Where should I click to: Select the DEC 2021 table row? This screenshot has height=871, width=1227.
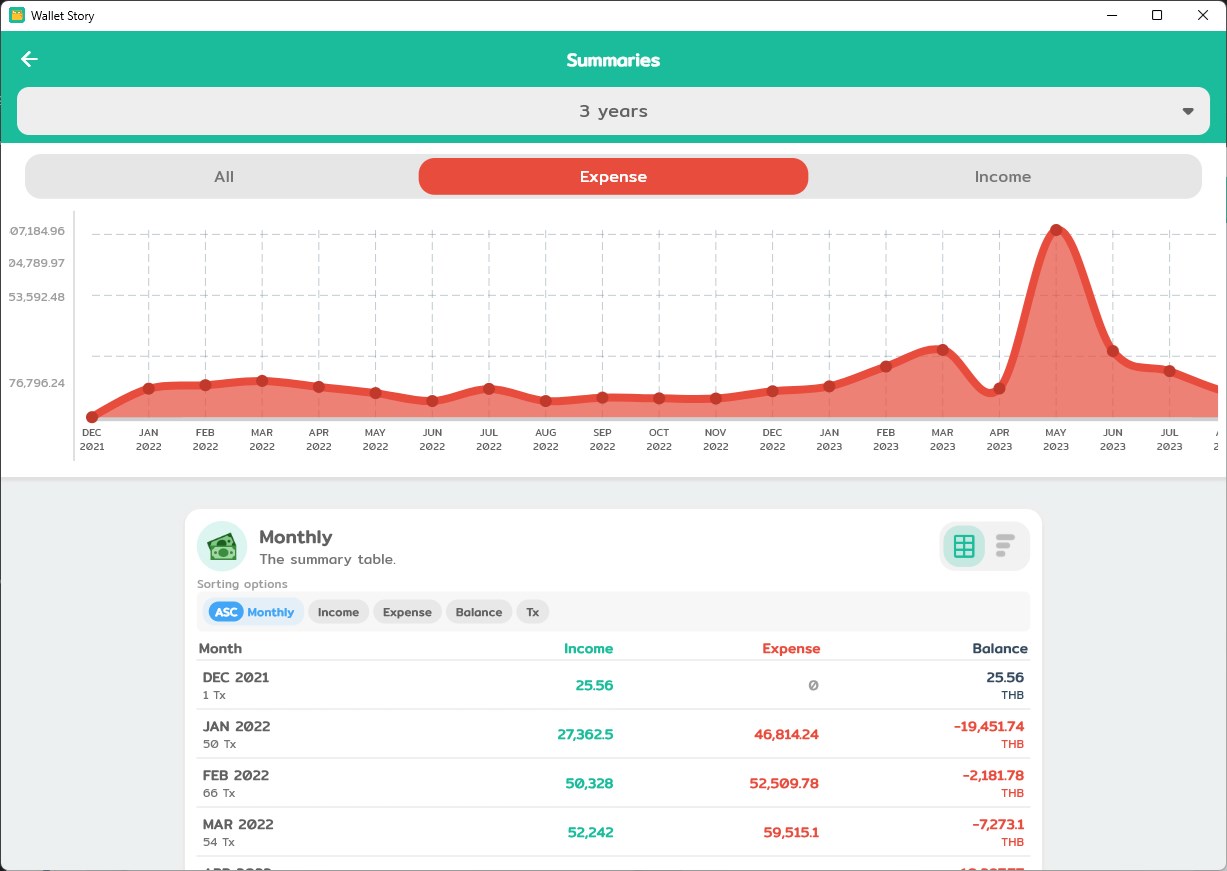point(613,685)
